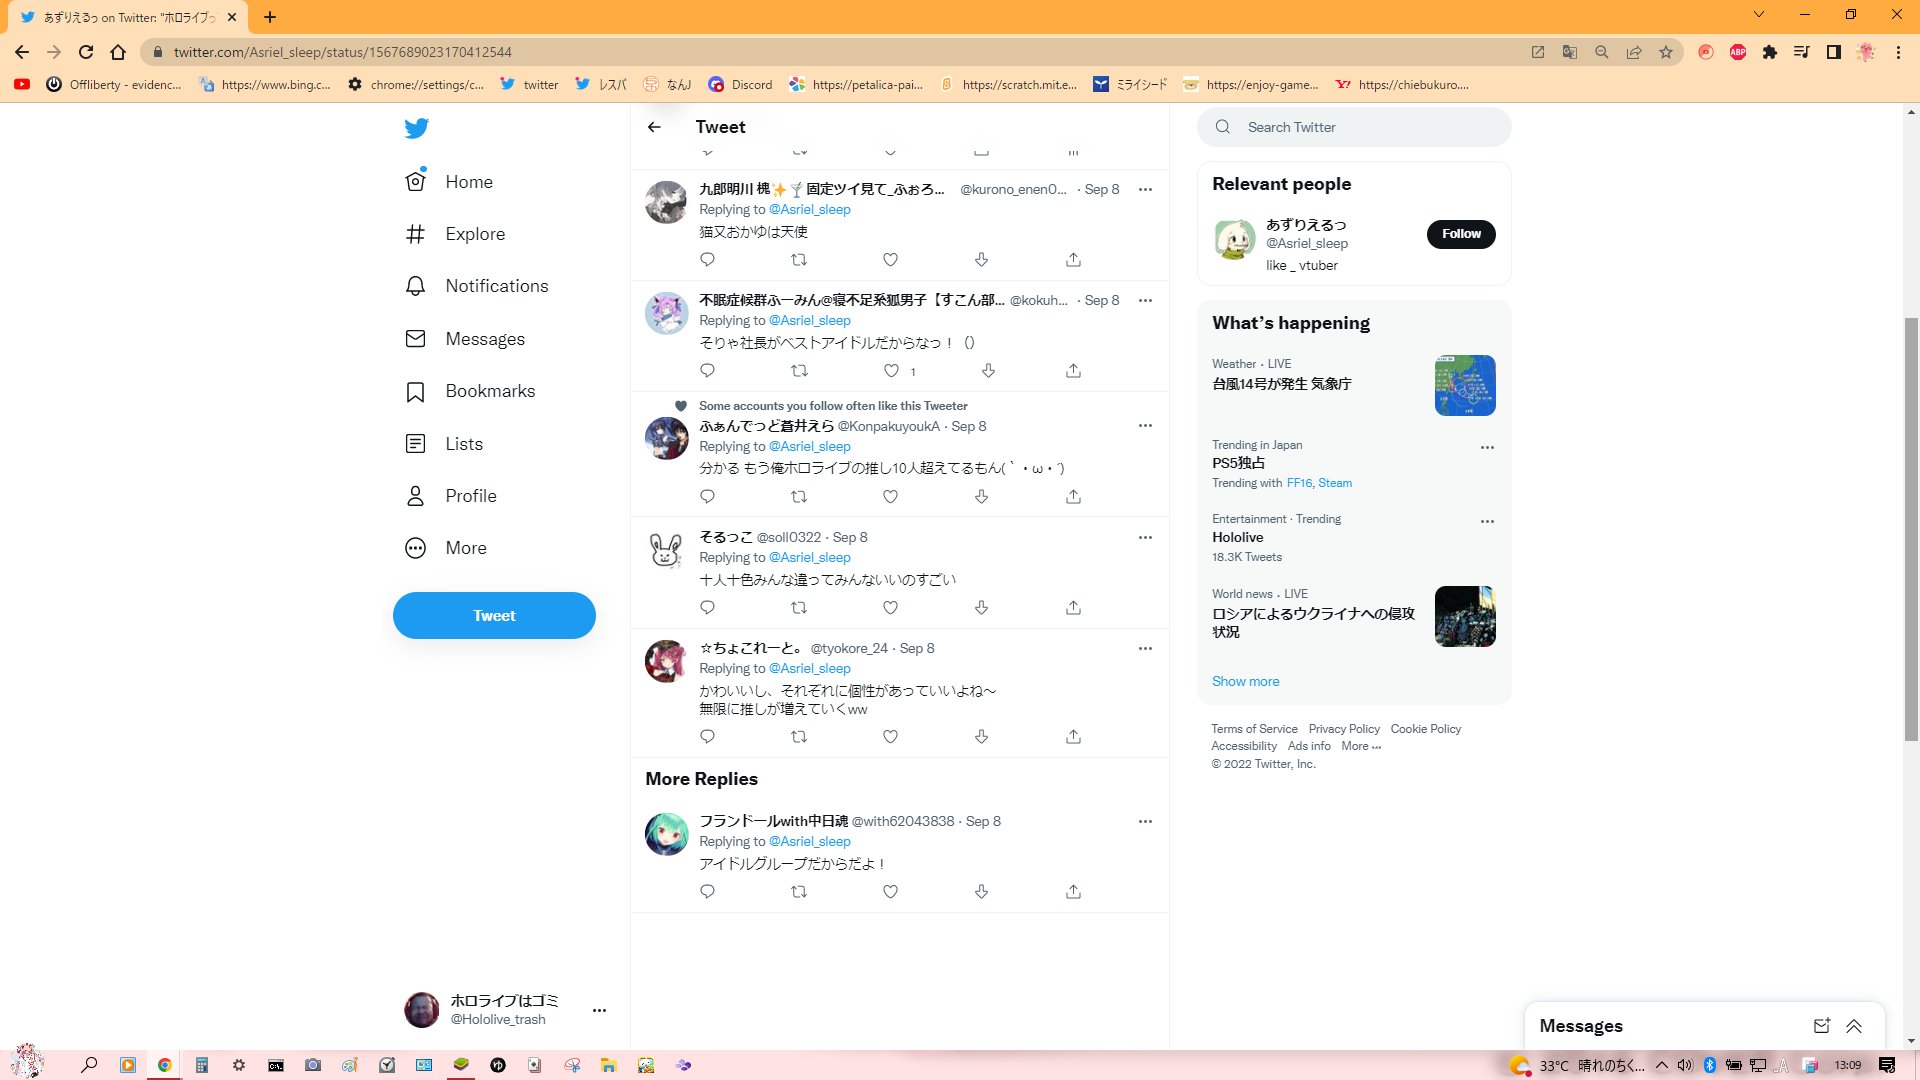Reply to フランドールwith中日魂's tweet
1920x1080 pixels.
pyautogui.click(x=707, y=892)
